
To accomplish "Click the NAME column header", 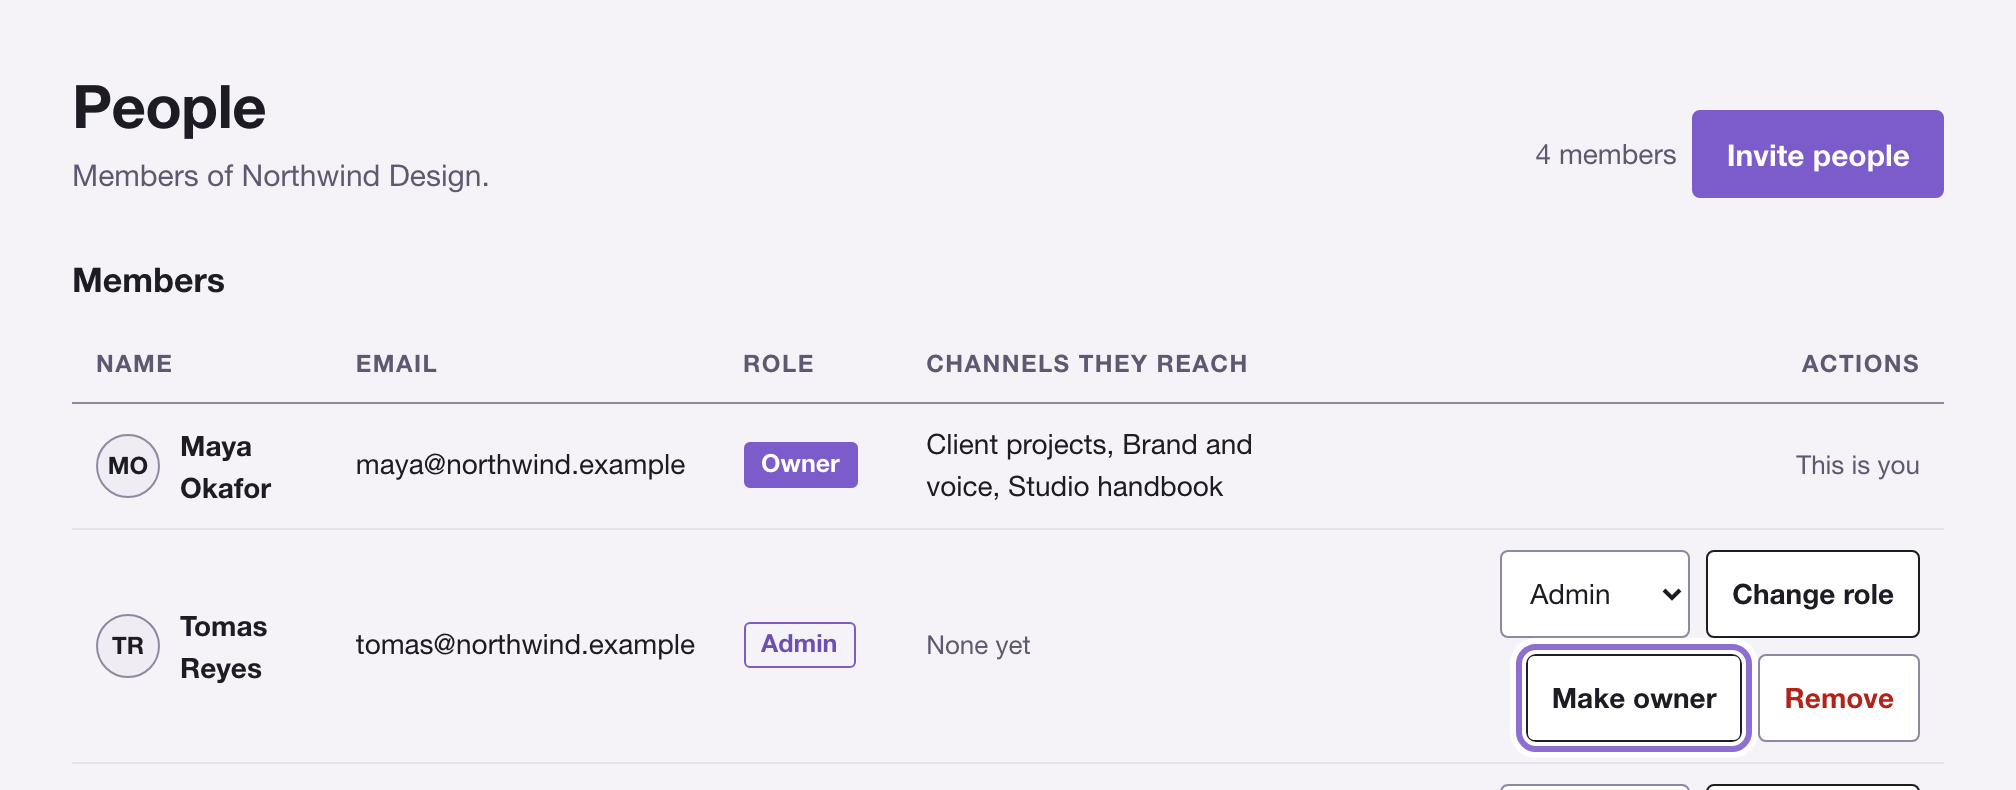I will tap(134, 364).
